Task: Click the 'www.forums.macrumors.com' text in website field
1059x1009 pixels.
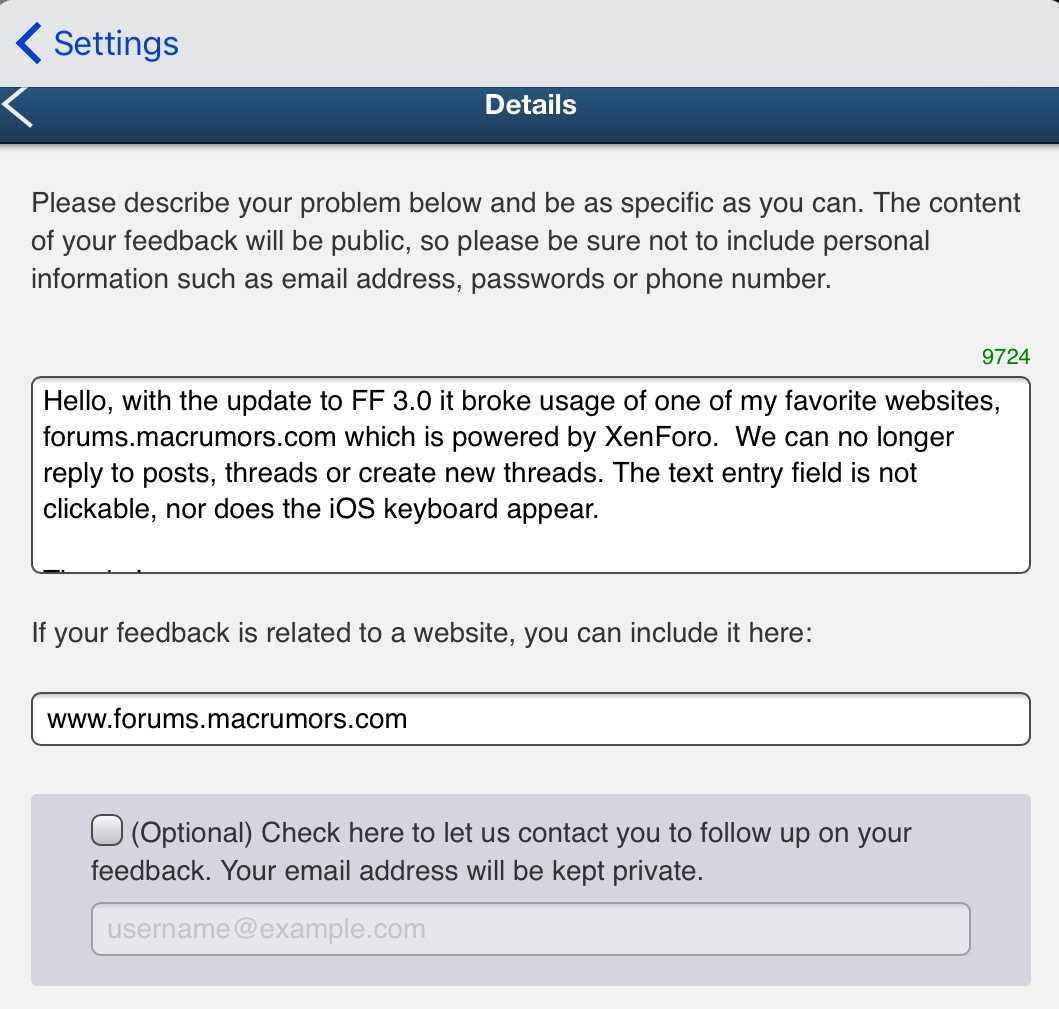Action: point(227,719)
